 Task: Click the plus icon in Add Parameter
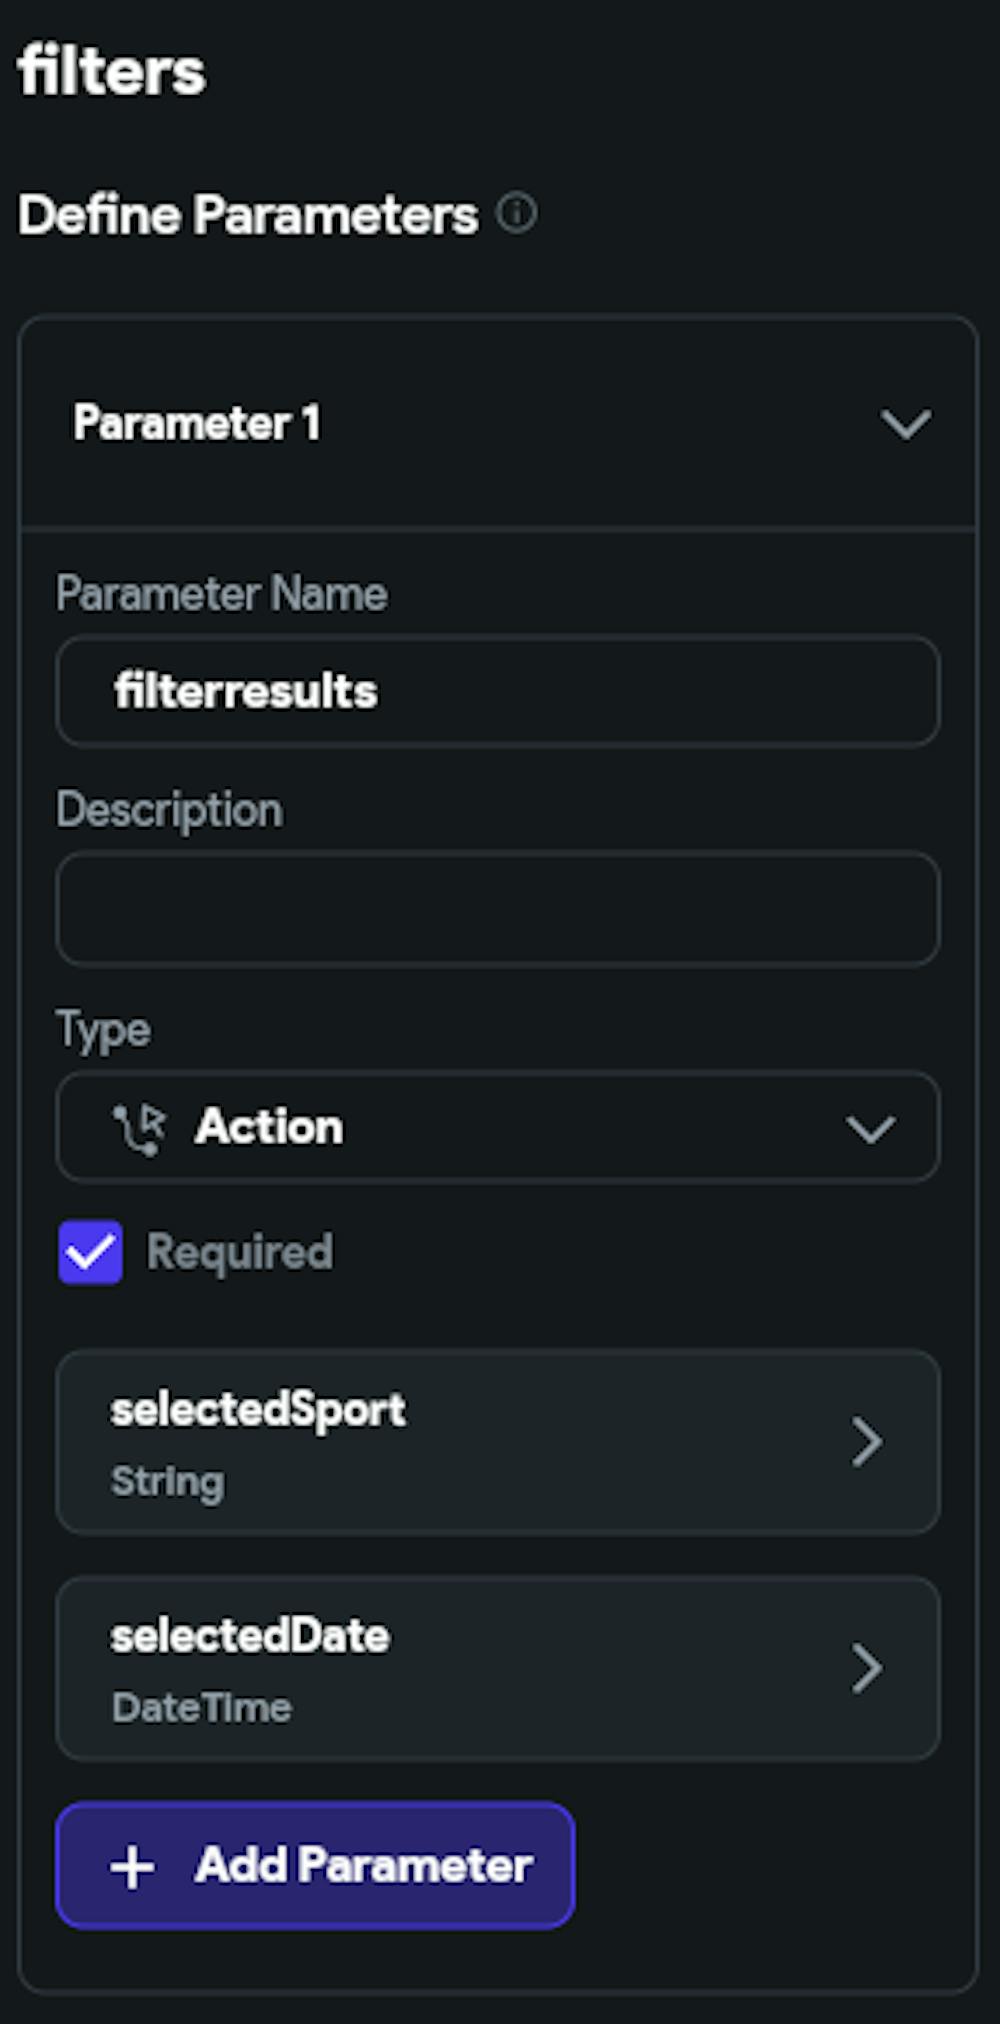(x=132, y=1867)
